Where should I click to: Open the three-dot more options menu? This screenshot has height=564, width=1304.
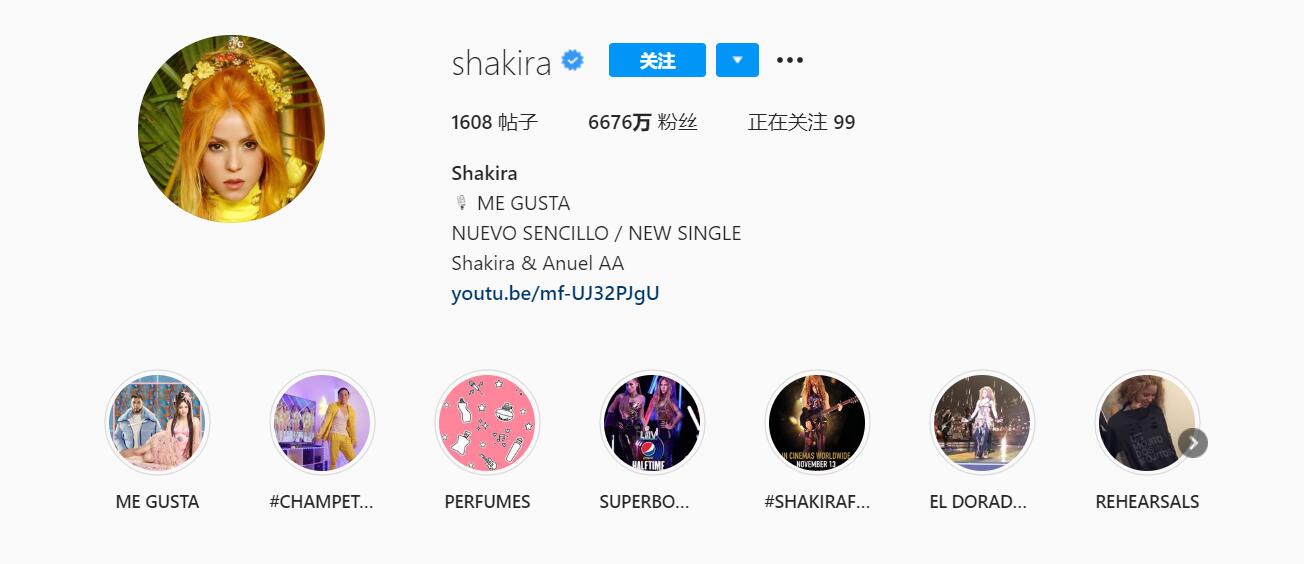coord(790,61)
